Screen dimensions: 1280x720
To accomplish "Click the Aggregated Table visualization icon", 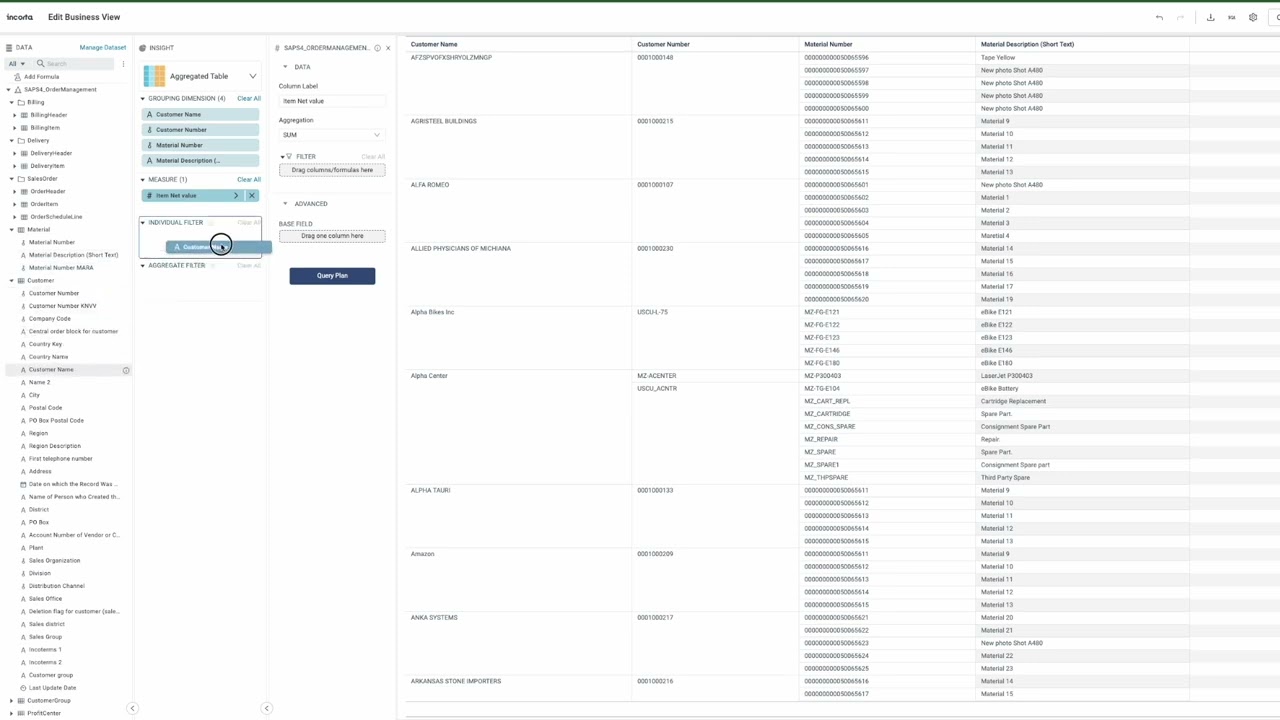I will click(x=154, y=76).
